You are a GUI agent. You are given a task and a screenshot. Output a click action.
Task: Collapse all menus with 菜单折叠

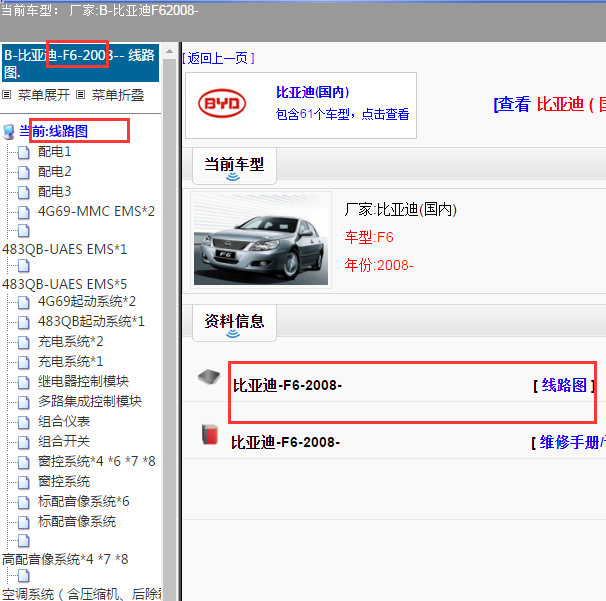click(x=117, y=95)
